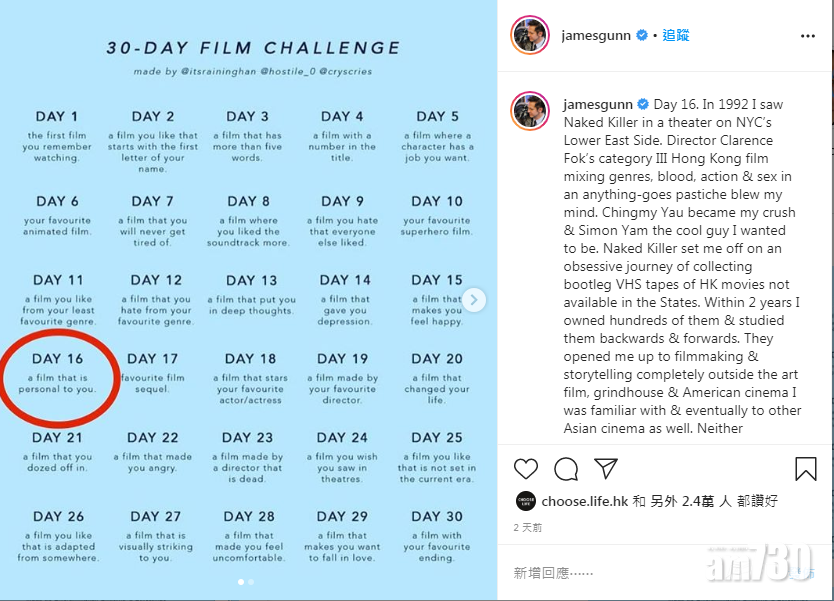
Task: Open jamesgunn's profile picture in the header
Action: tap(530, 35)
